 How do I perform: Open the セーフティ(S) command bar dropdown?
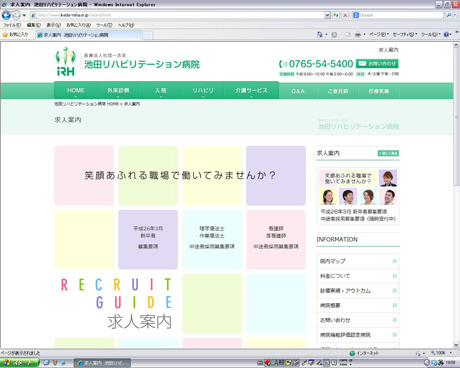click(x=405, y=34)
